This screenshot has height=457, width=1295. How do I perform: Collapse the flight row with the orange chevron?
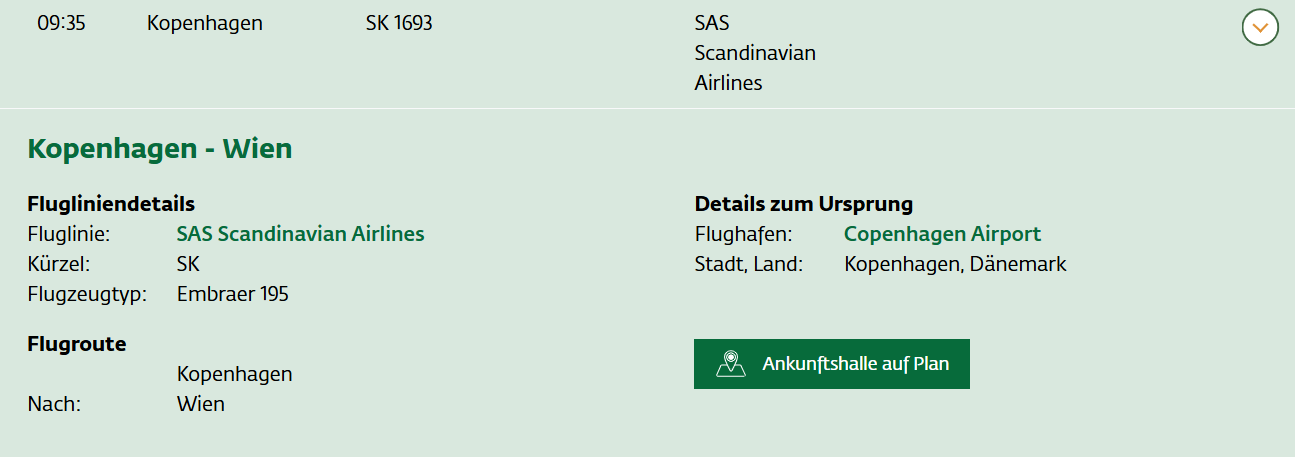[x=1260, y=27]
